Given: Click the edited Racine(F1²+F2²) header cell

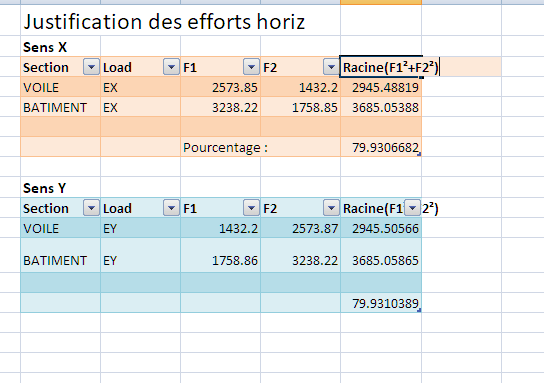Looking at the screenshot, I should tap(381, 67).
